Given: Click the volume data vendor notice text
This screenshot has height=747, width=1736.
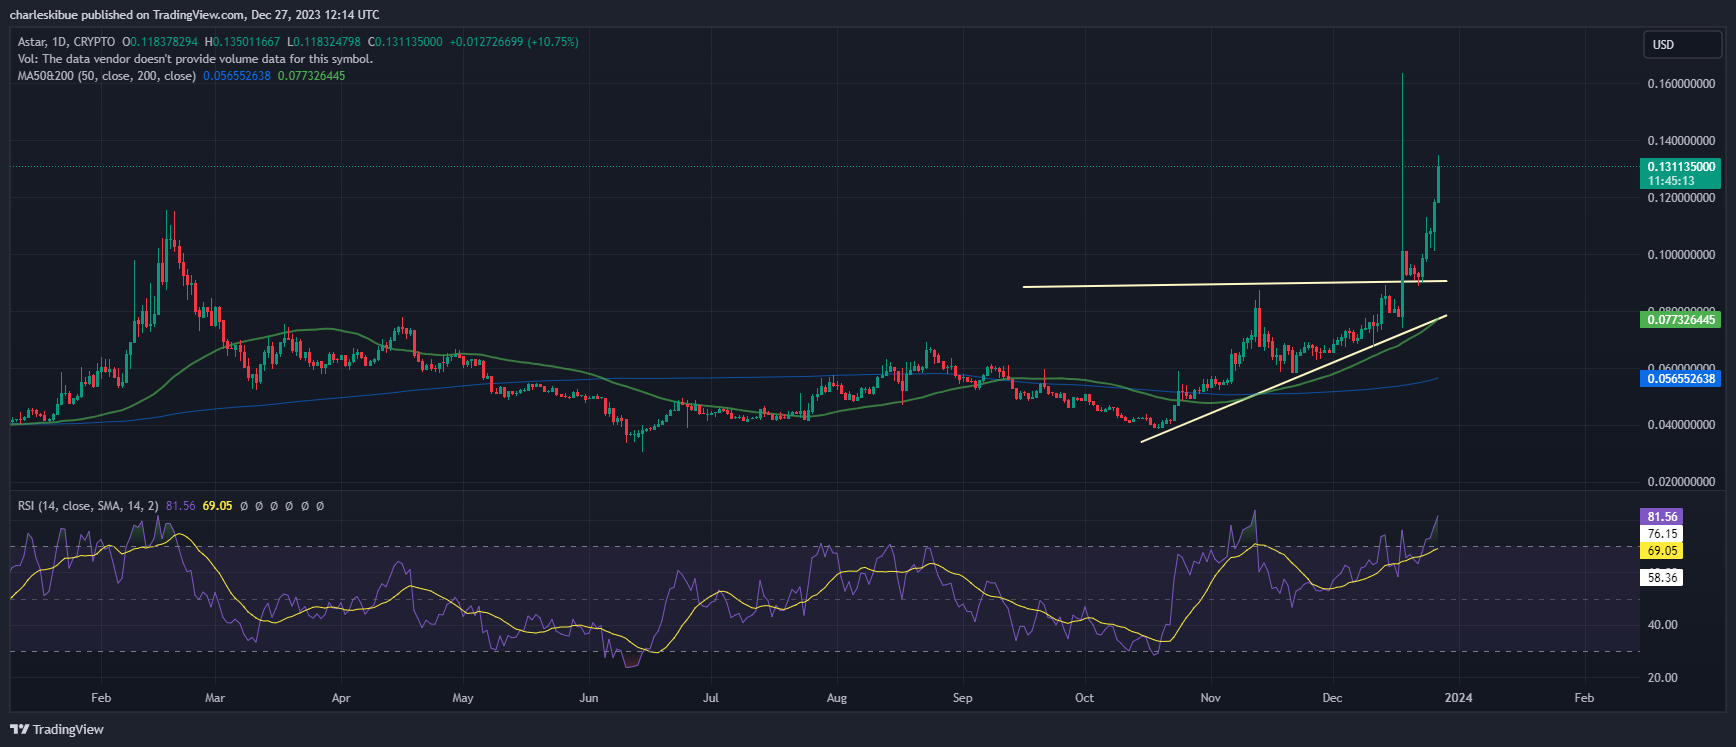Looking at the screenshot, I should [x=195, y=59].
